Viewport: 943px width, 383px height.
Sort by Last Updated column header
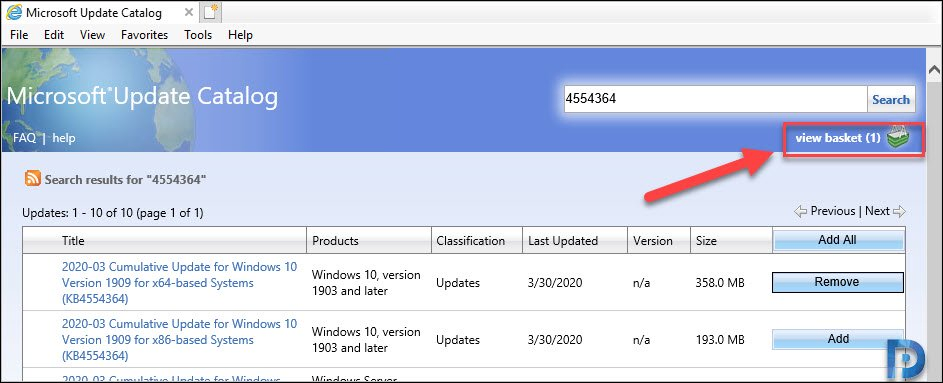563,241
